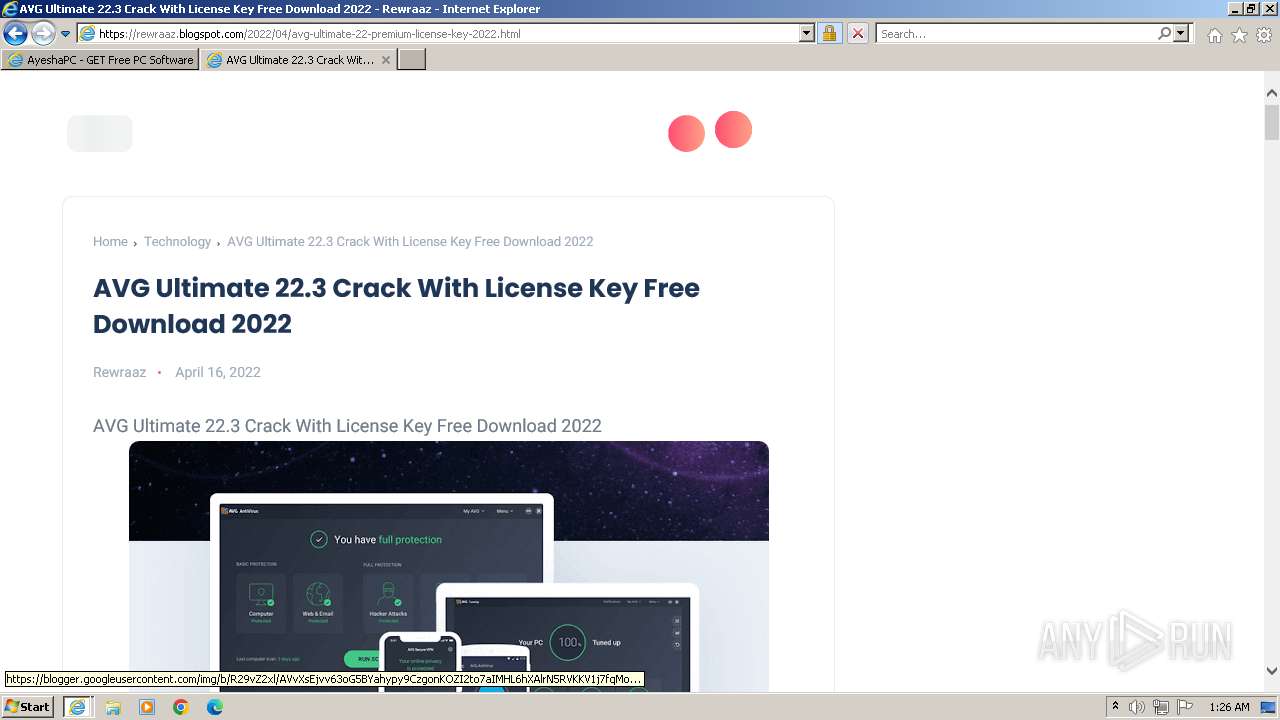Launch Chrome from the taskbar
Viewport: 1280px width, 720px height.
coord(181,707)
